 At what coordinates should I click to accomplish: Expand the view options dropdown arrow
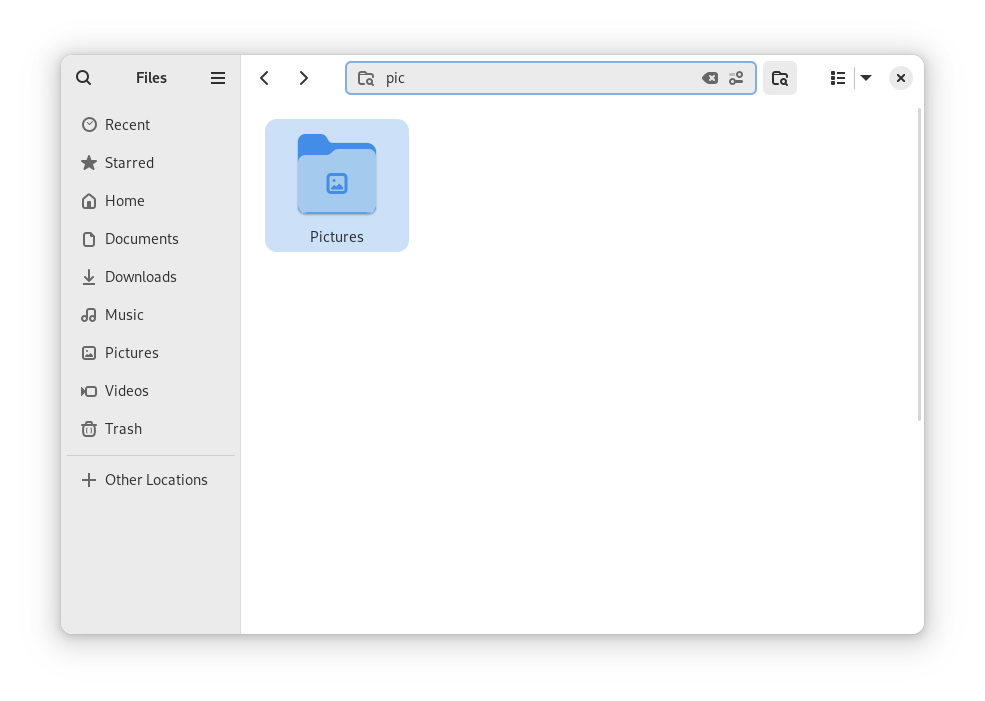866,78
